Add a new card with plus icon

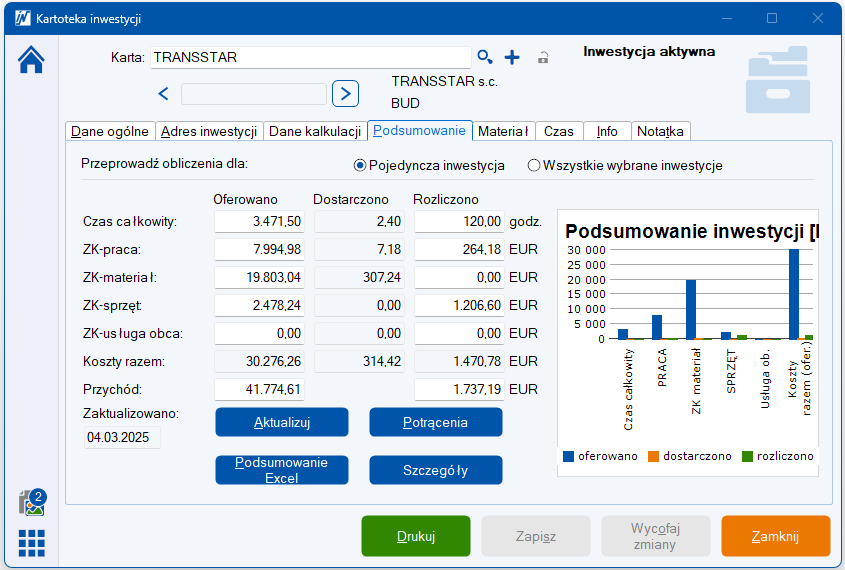coord(512,58)
